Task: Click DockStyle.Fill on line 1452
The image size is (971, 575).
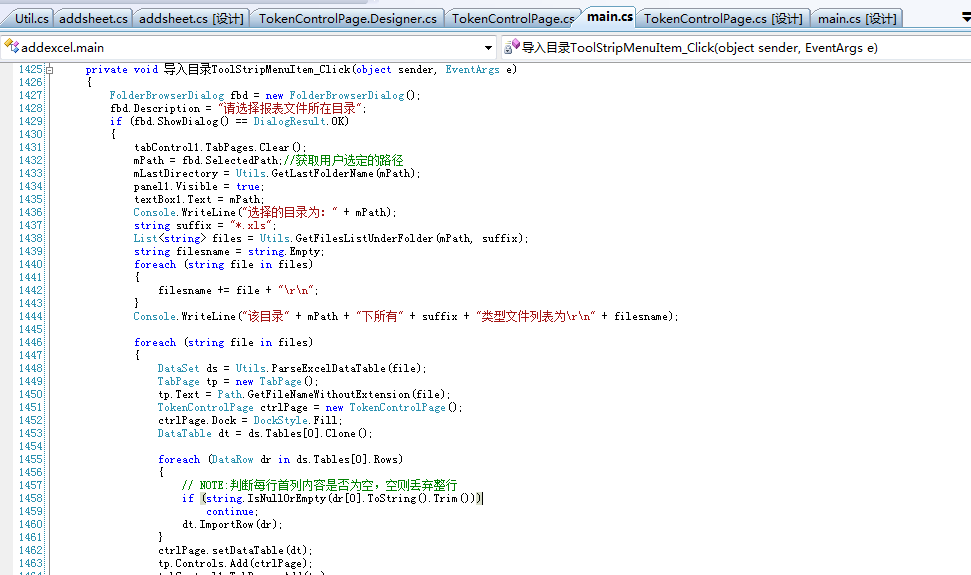Action: (296, 420)
